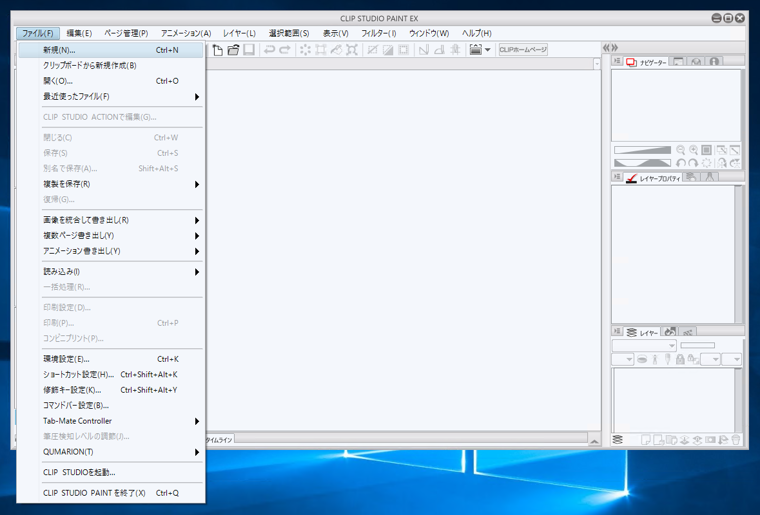
Task: Expand QUMARION(T) submenu
Action: pos(111,452)
